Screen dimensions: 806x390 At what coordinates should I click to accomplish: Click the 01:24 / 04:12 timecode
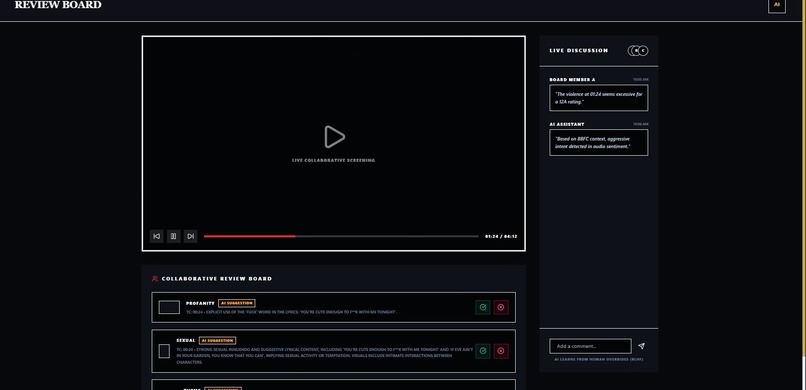click(x=501, y=236)
